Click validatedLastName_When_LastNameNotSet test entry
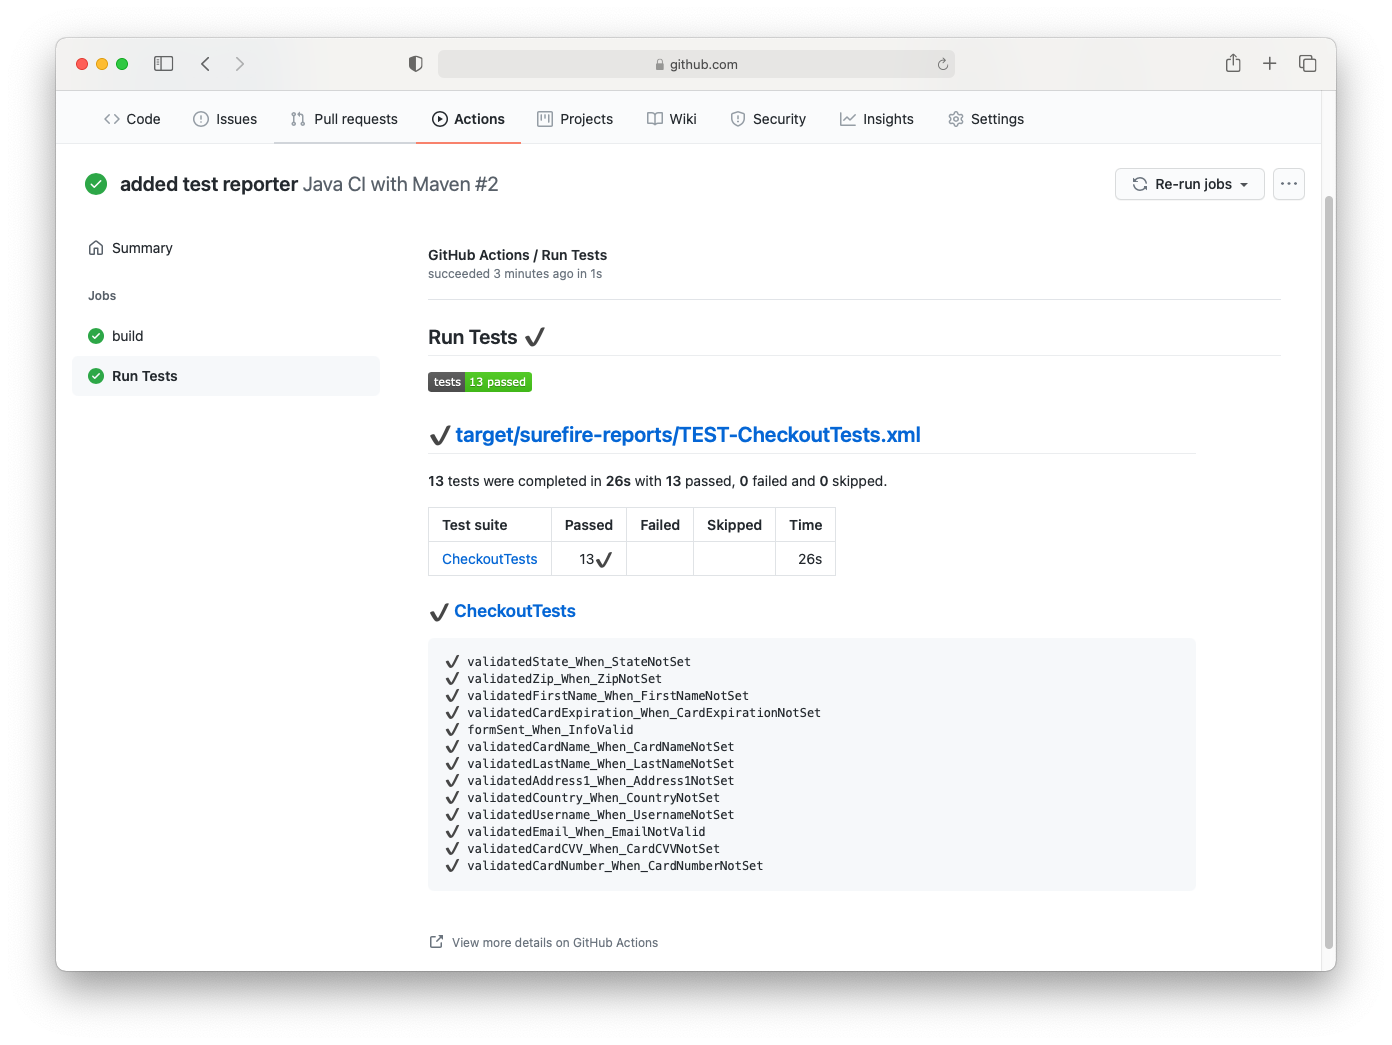Screen dimensions: 1392x1045 pyautogui.click(x=600, y=764)
